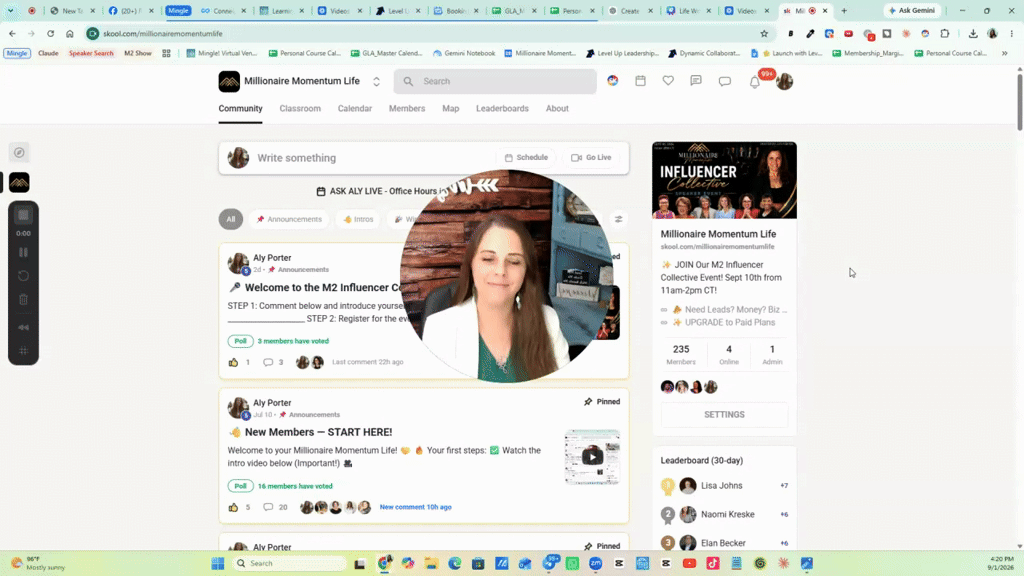Switch to the Classroom tab

300,108
